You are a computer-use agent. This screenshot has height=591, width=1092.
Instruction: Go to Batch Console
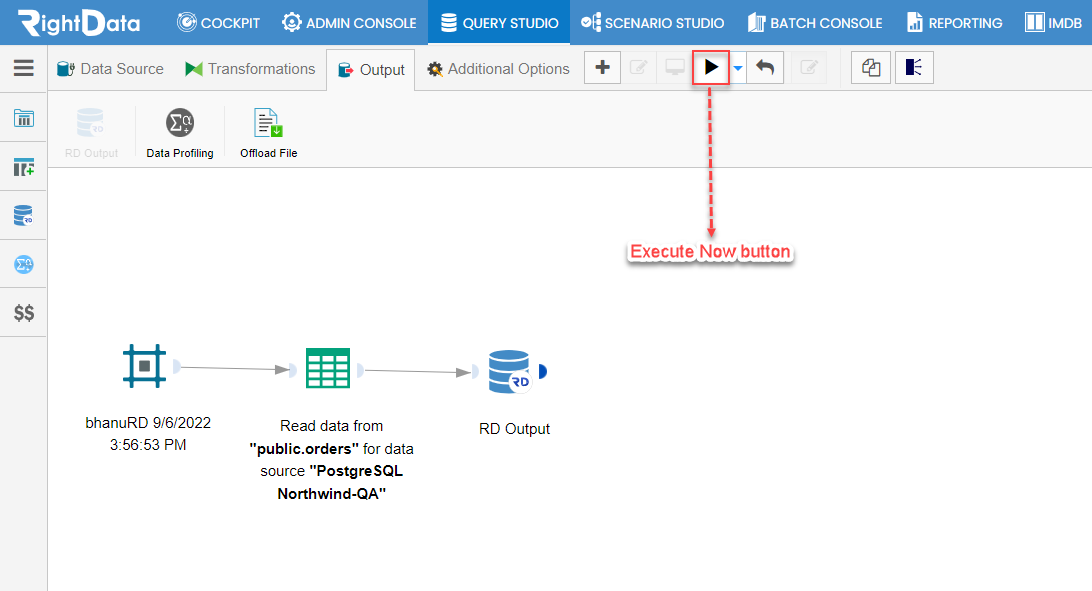pyautogui.click(x=815, y=23)
